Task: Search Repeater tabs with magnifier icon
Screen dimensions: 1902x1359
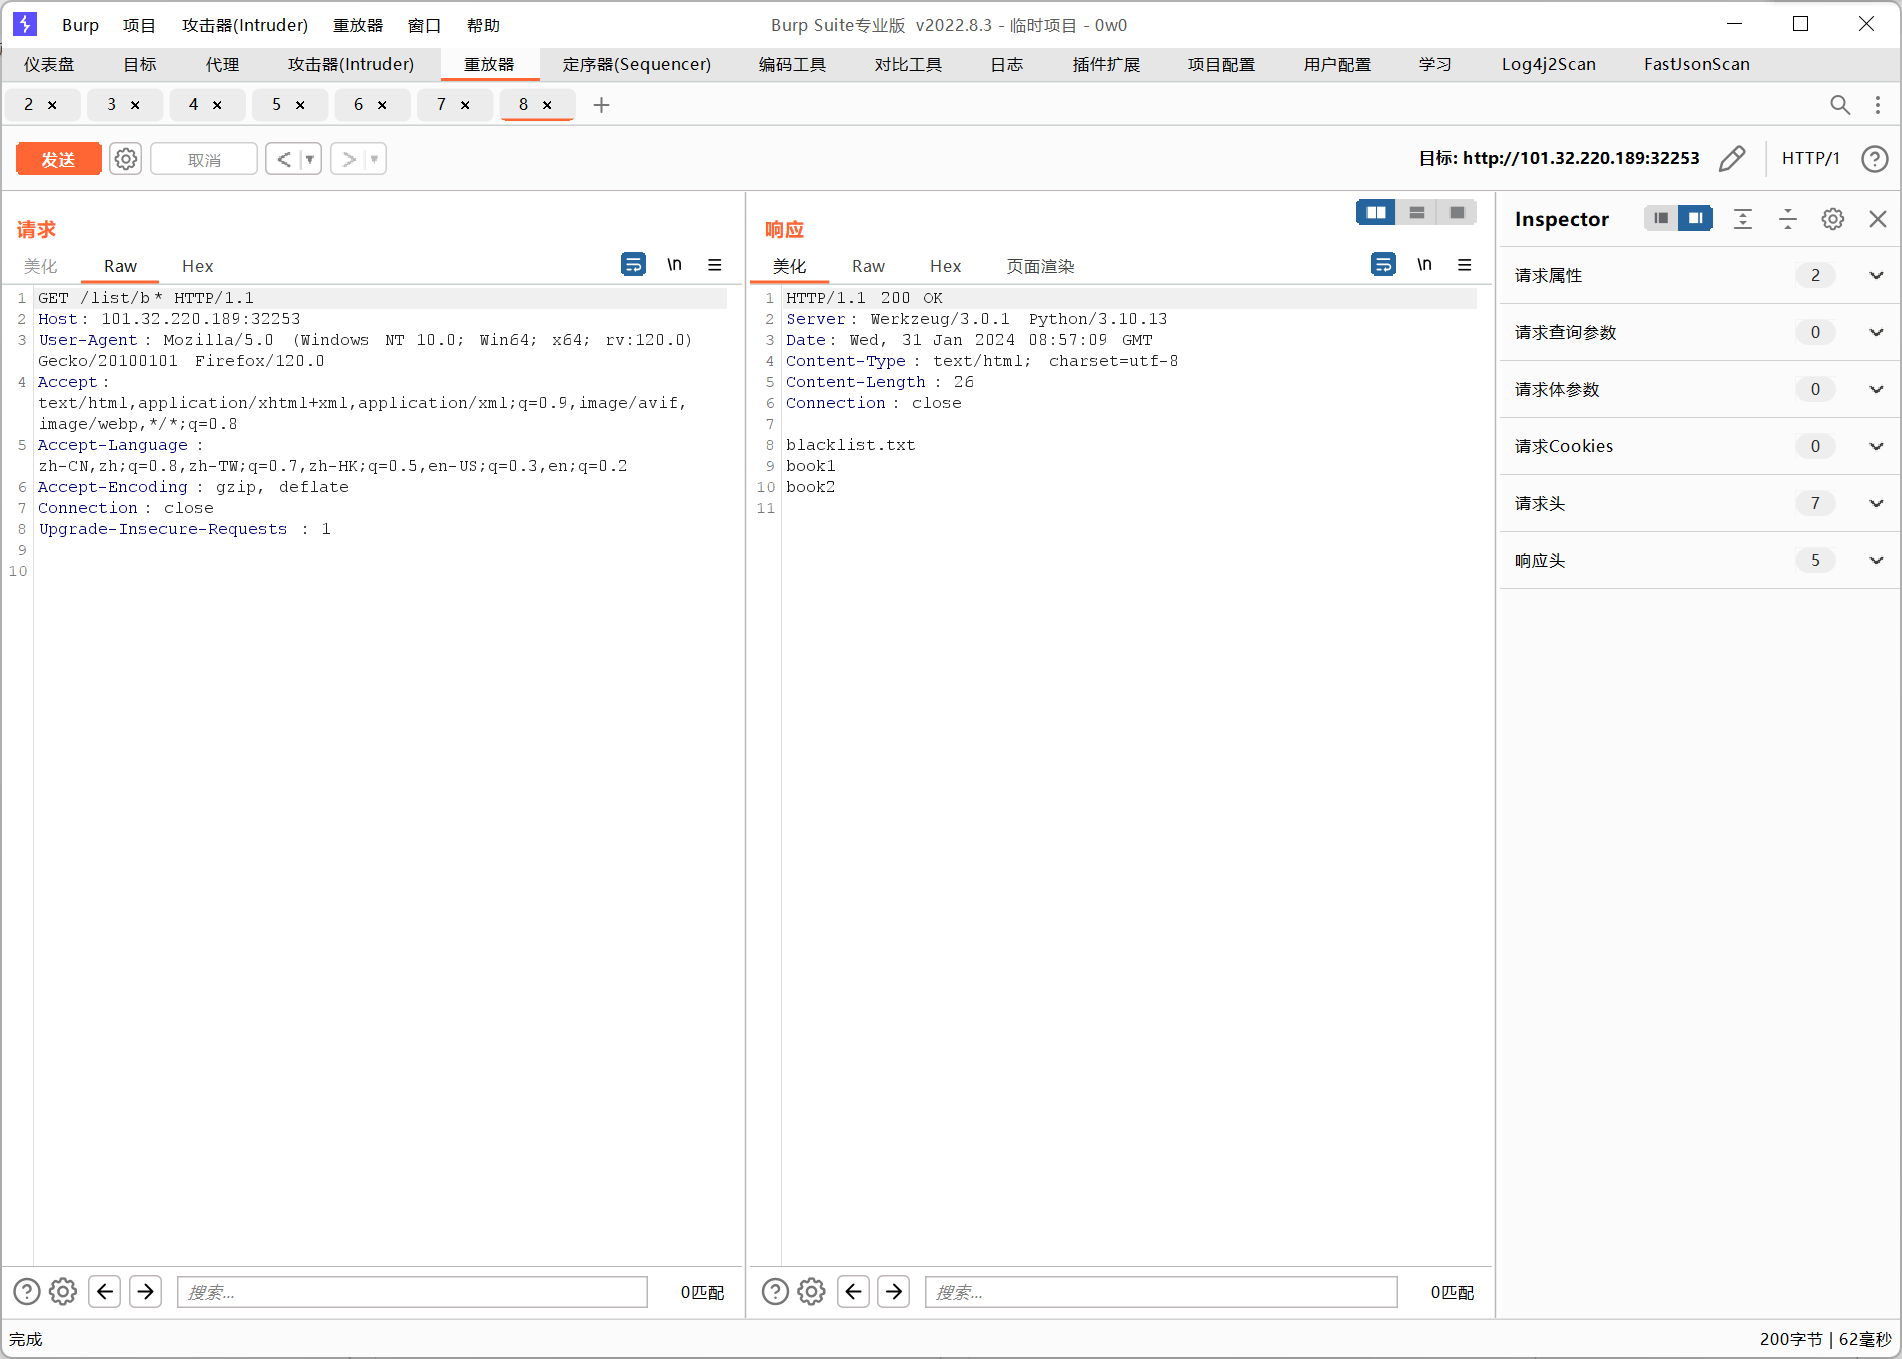Action: point(1839,104)
